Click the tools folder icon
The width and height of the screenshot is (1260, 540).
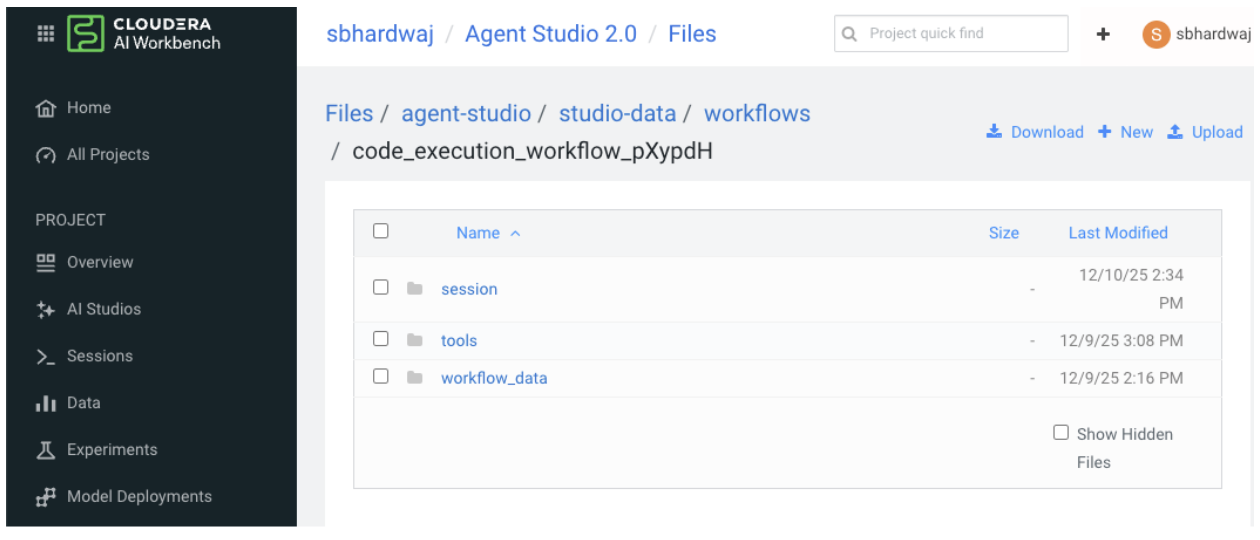pos(415,340)
